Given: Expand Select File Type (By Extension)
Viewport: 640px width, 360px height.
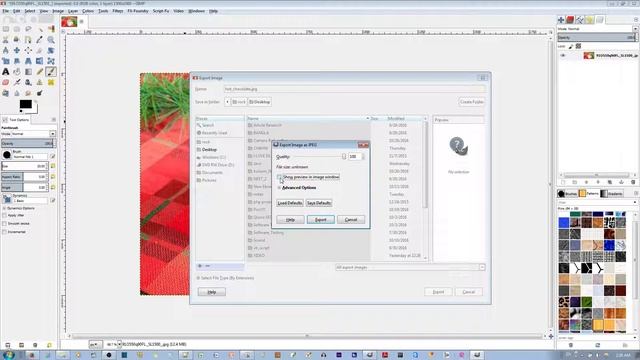Looking at the screenshot, I should (x=198, y=278).
